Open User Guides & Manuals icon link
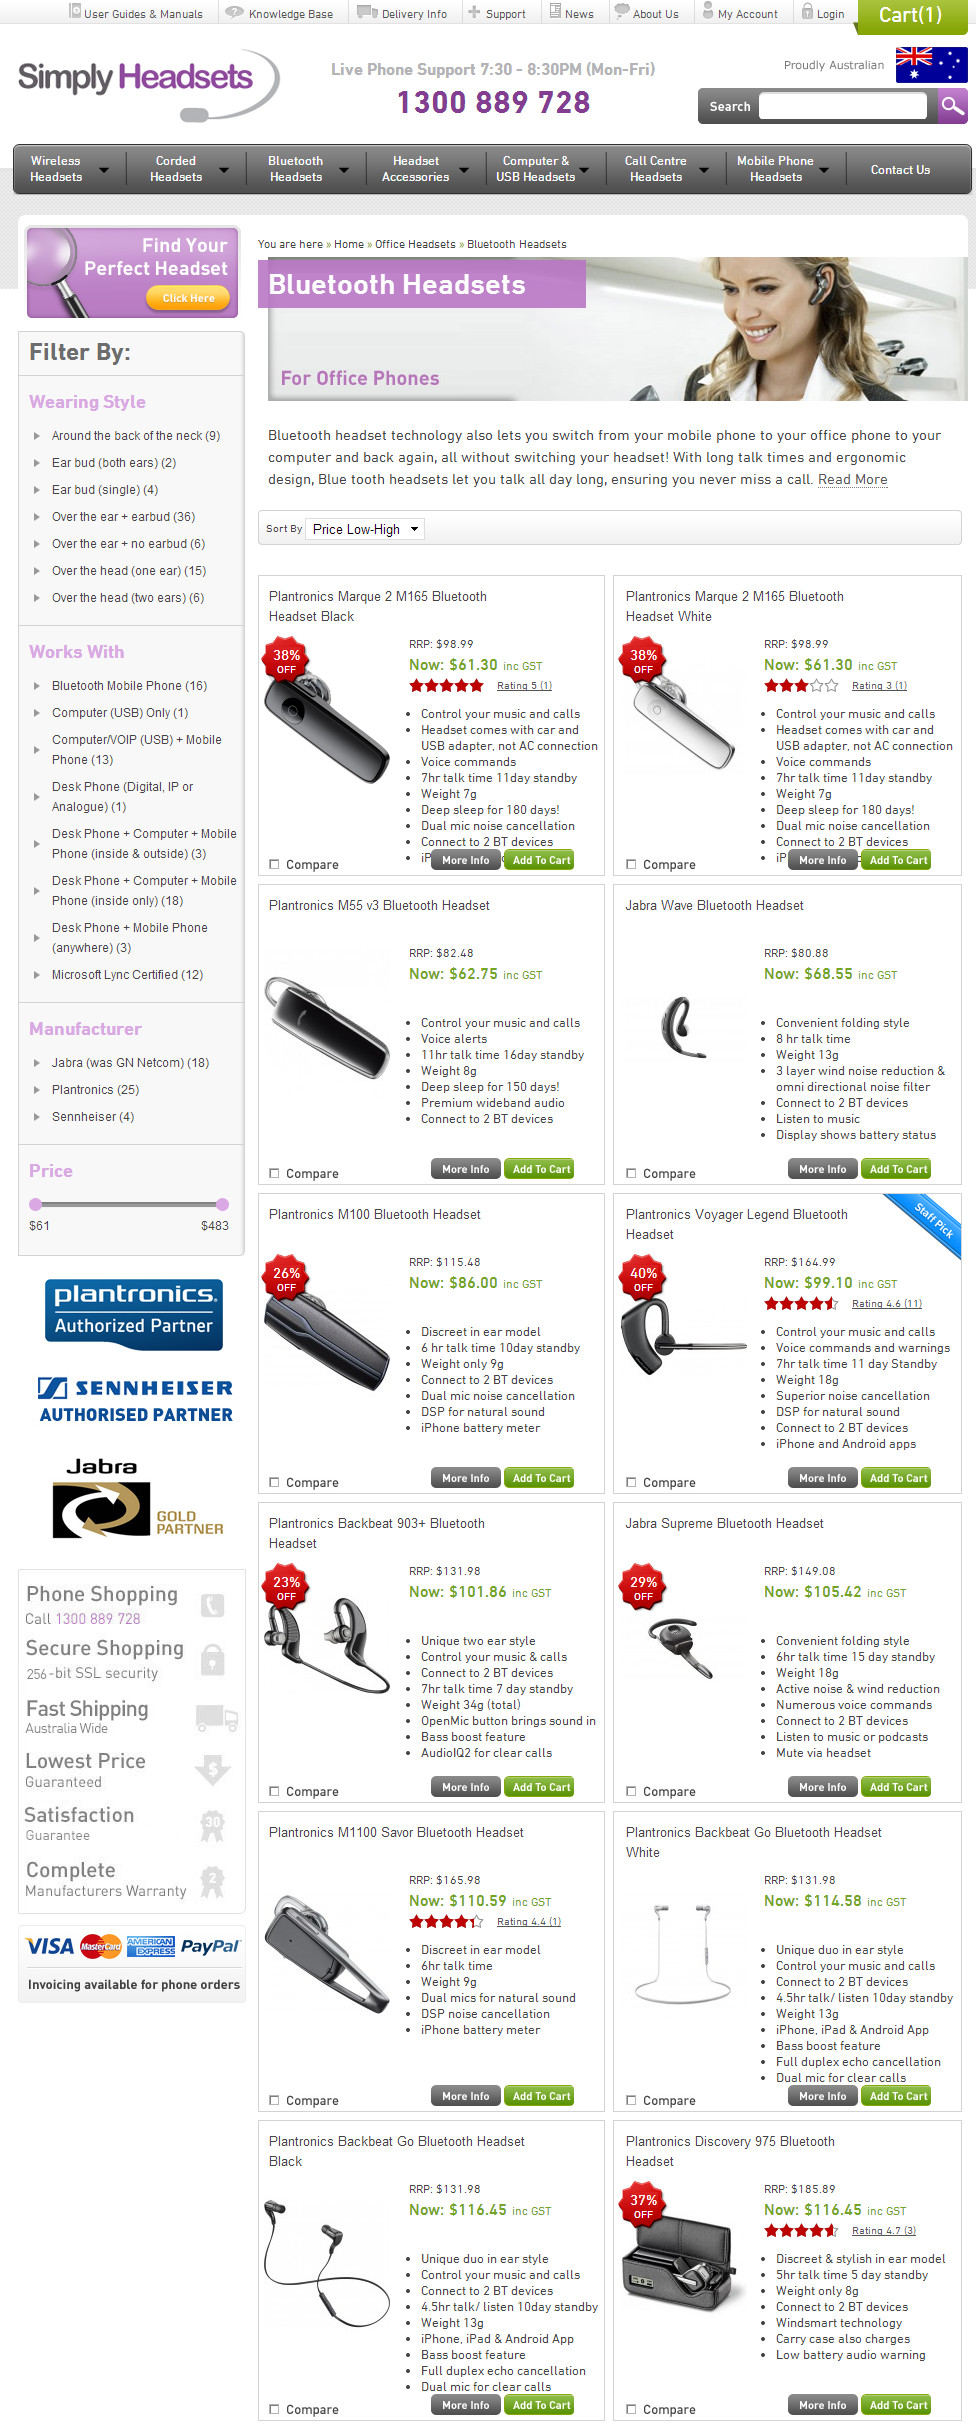976x2424 pixels. pos(75,12)
